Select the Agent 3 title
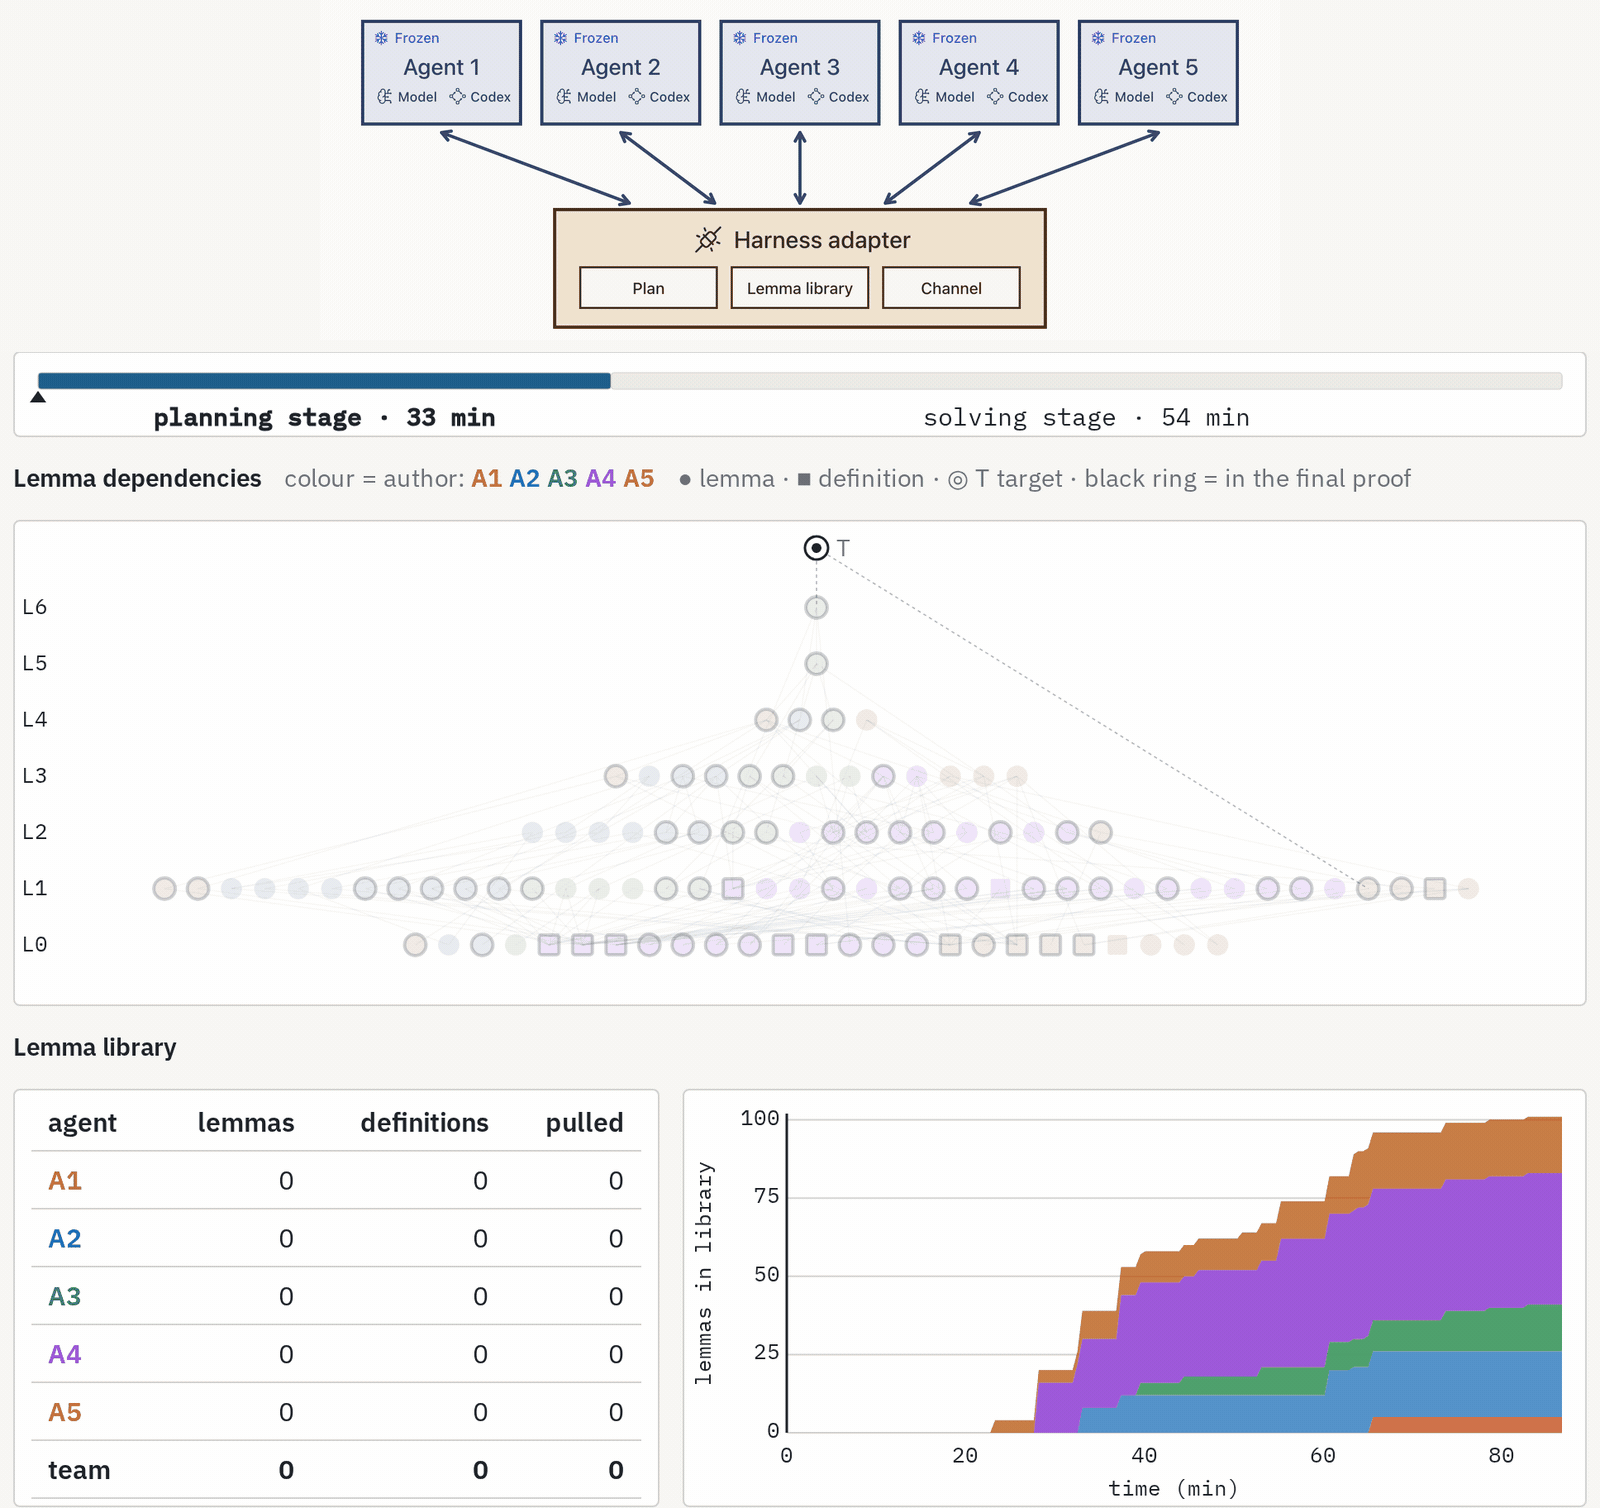The image size is (1600, 1508). coord(800,67)
